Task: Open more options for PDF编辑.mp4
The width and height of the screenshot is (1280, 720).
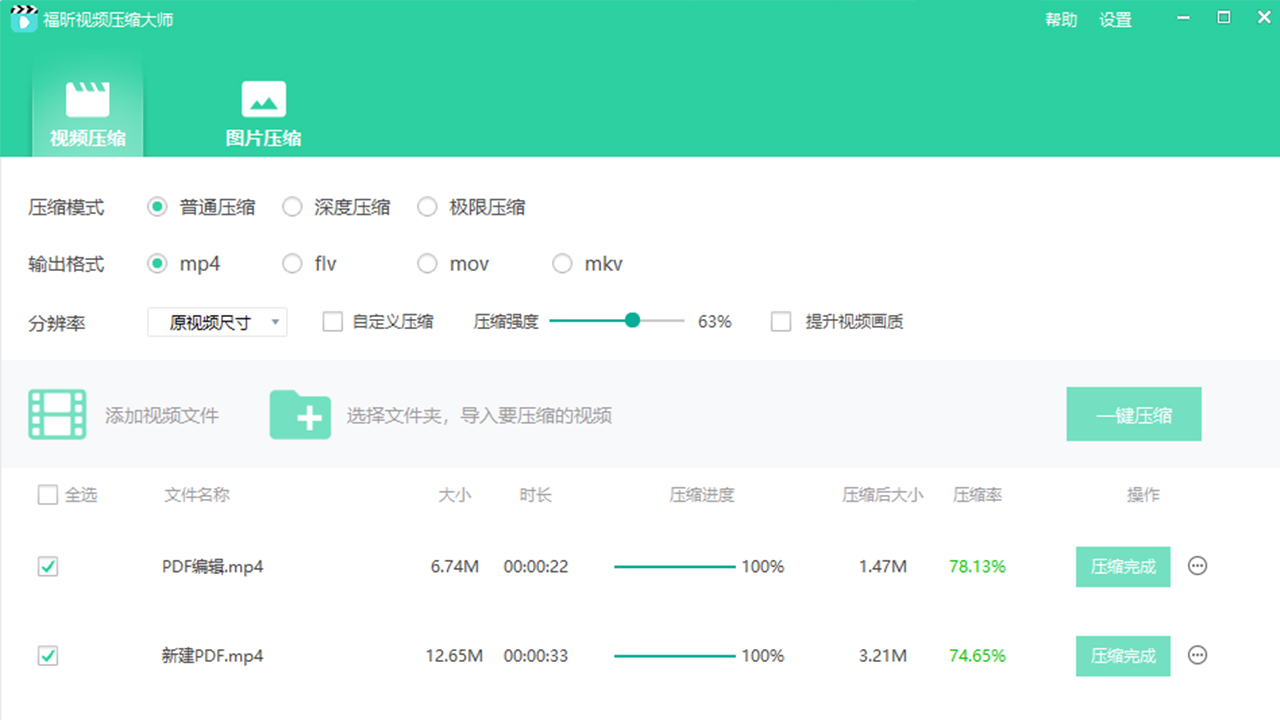Action: [1197, 566]
